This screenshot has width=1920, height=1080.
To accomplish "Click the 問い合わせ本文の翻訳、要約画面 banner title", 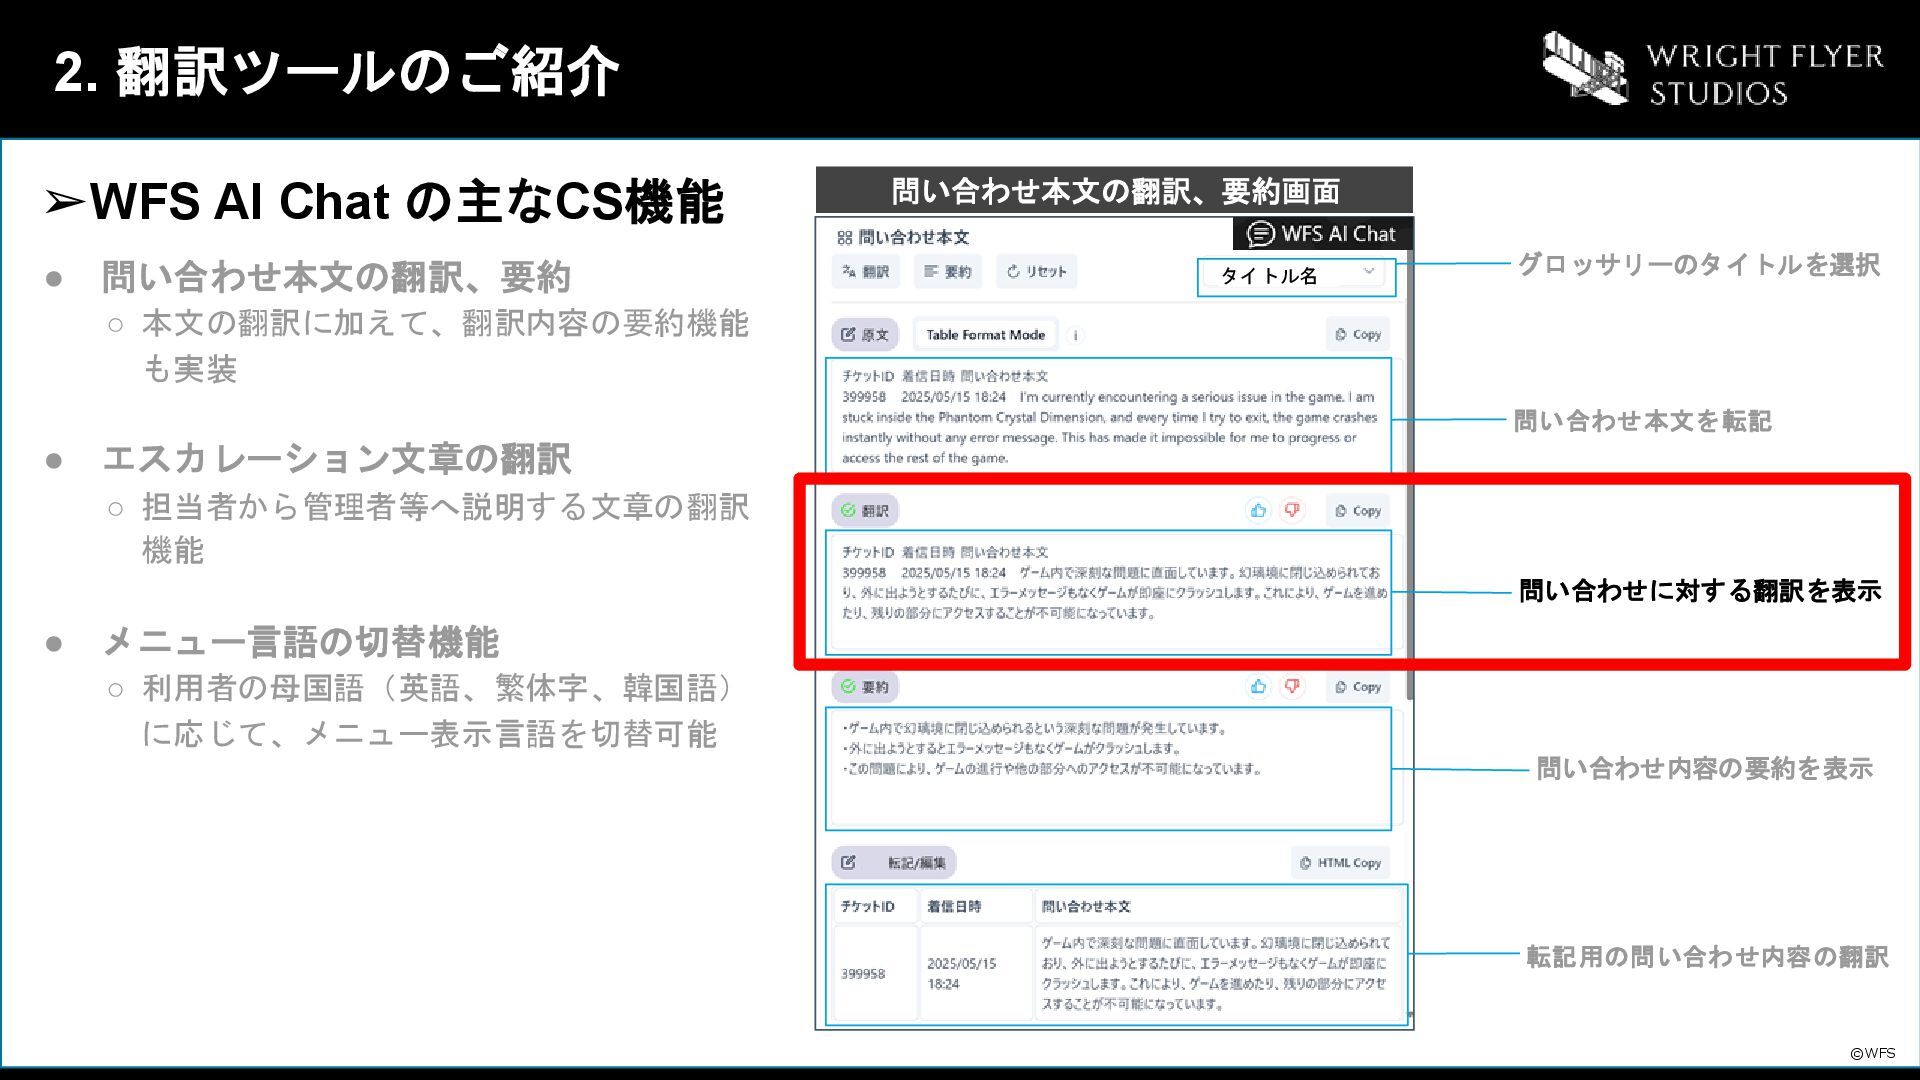I will tap(1115, 191).
